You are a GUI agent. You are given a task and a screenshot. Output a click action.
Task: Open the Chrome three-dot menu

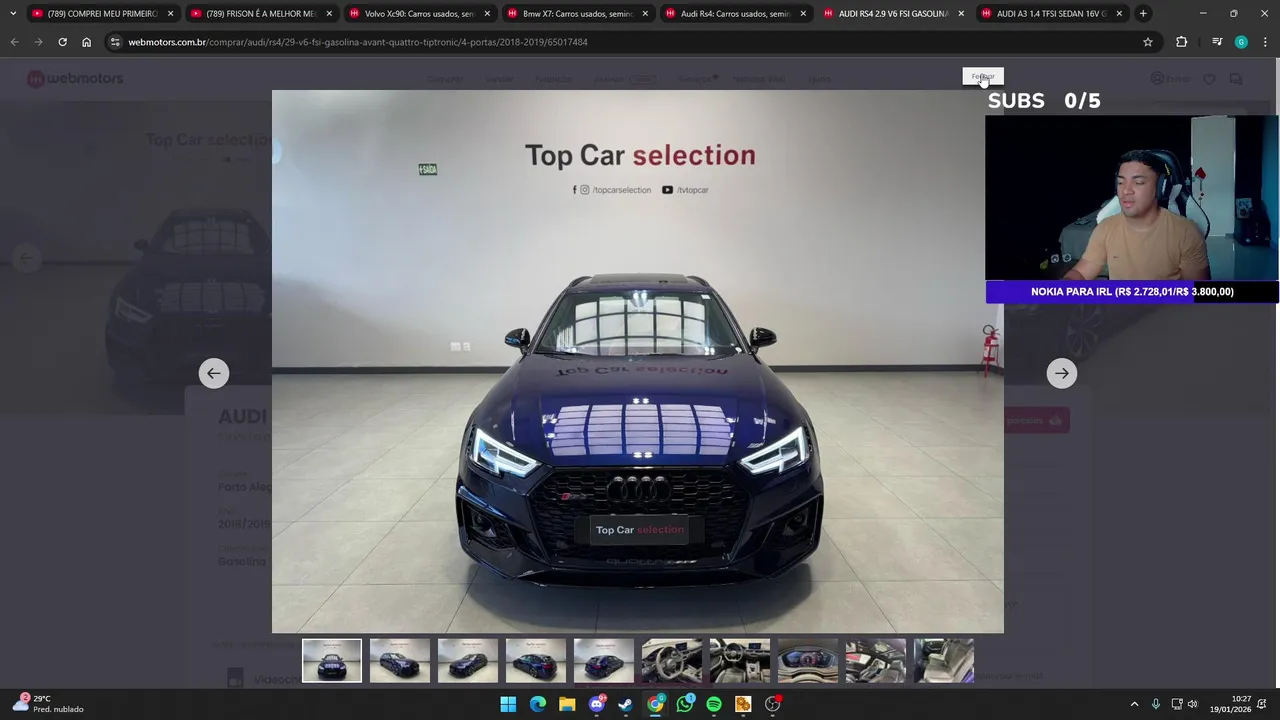click(x=1265, y=42)
